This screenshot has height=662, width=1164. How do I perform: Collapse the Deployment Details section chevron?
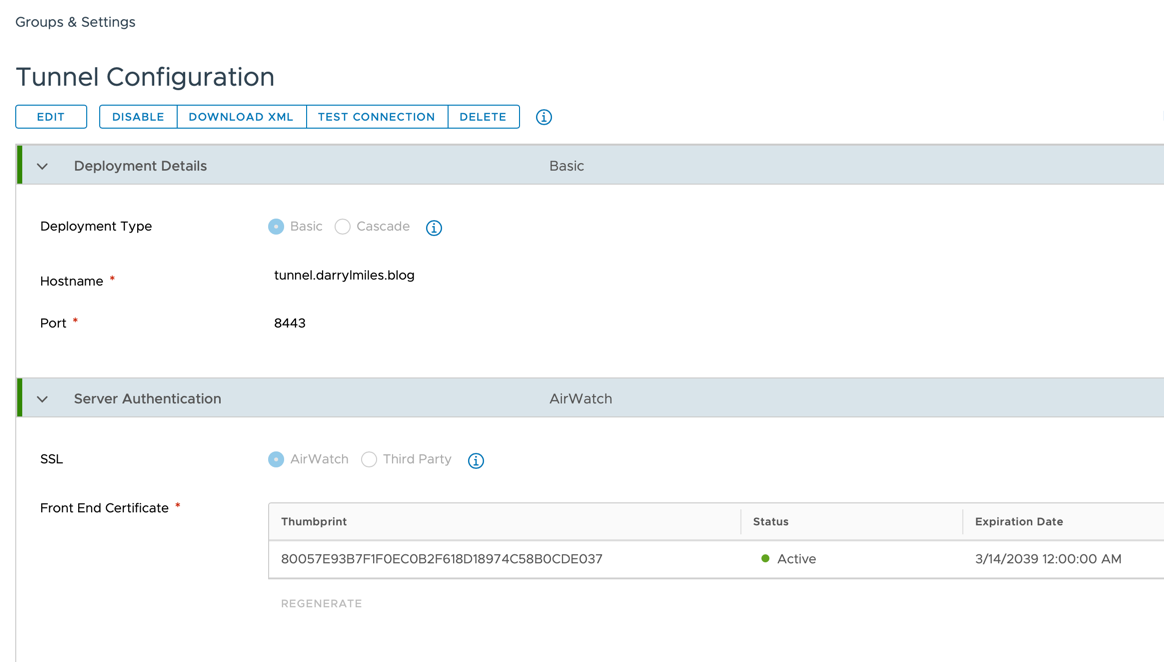click(42, 166)
